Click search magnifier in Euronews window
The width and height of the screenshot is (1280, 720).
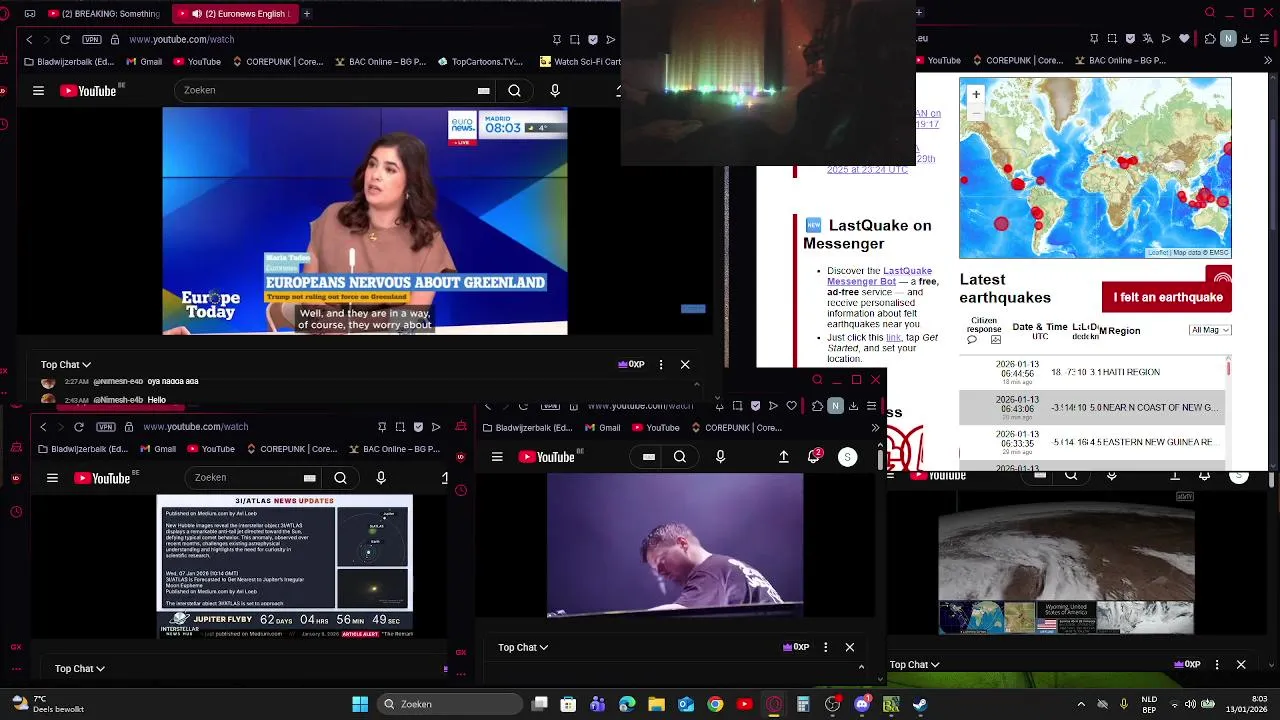click(x=514, y=91)
